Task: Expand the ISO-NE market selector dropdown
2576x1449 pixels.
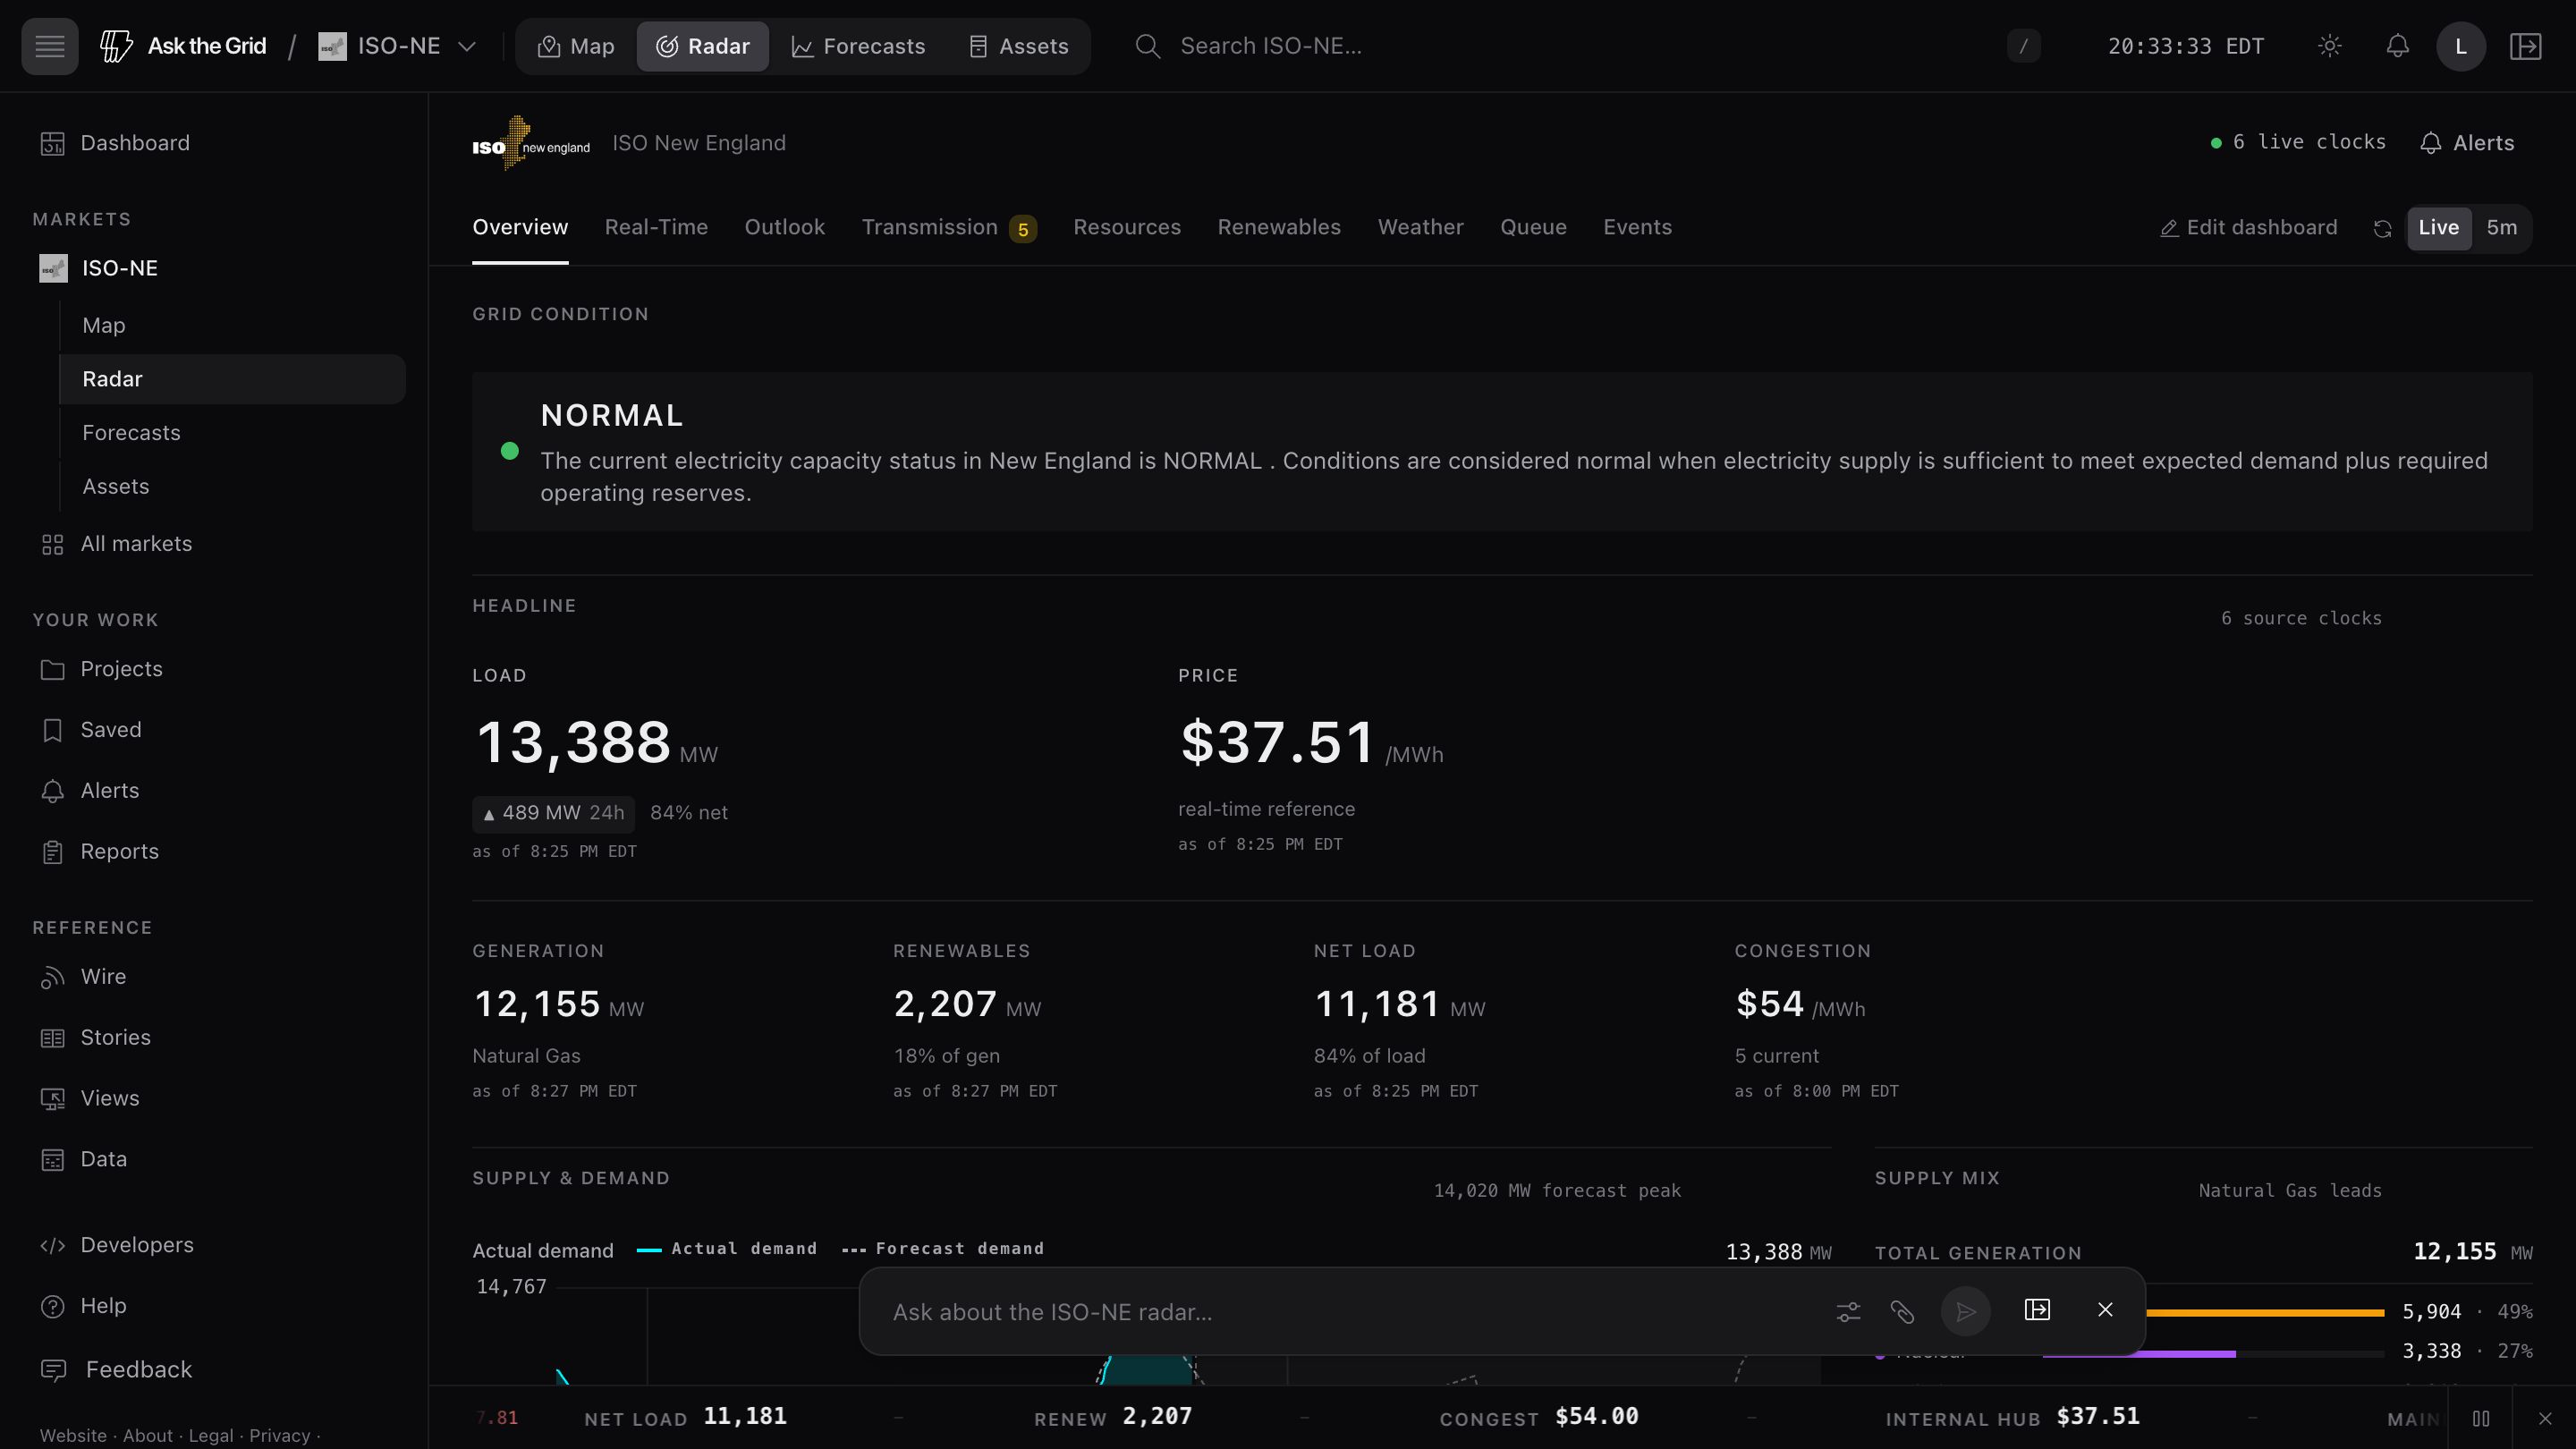Action: [x=397, y=46]
